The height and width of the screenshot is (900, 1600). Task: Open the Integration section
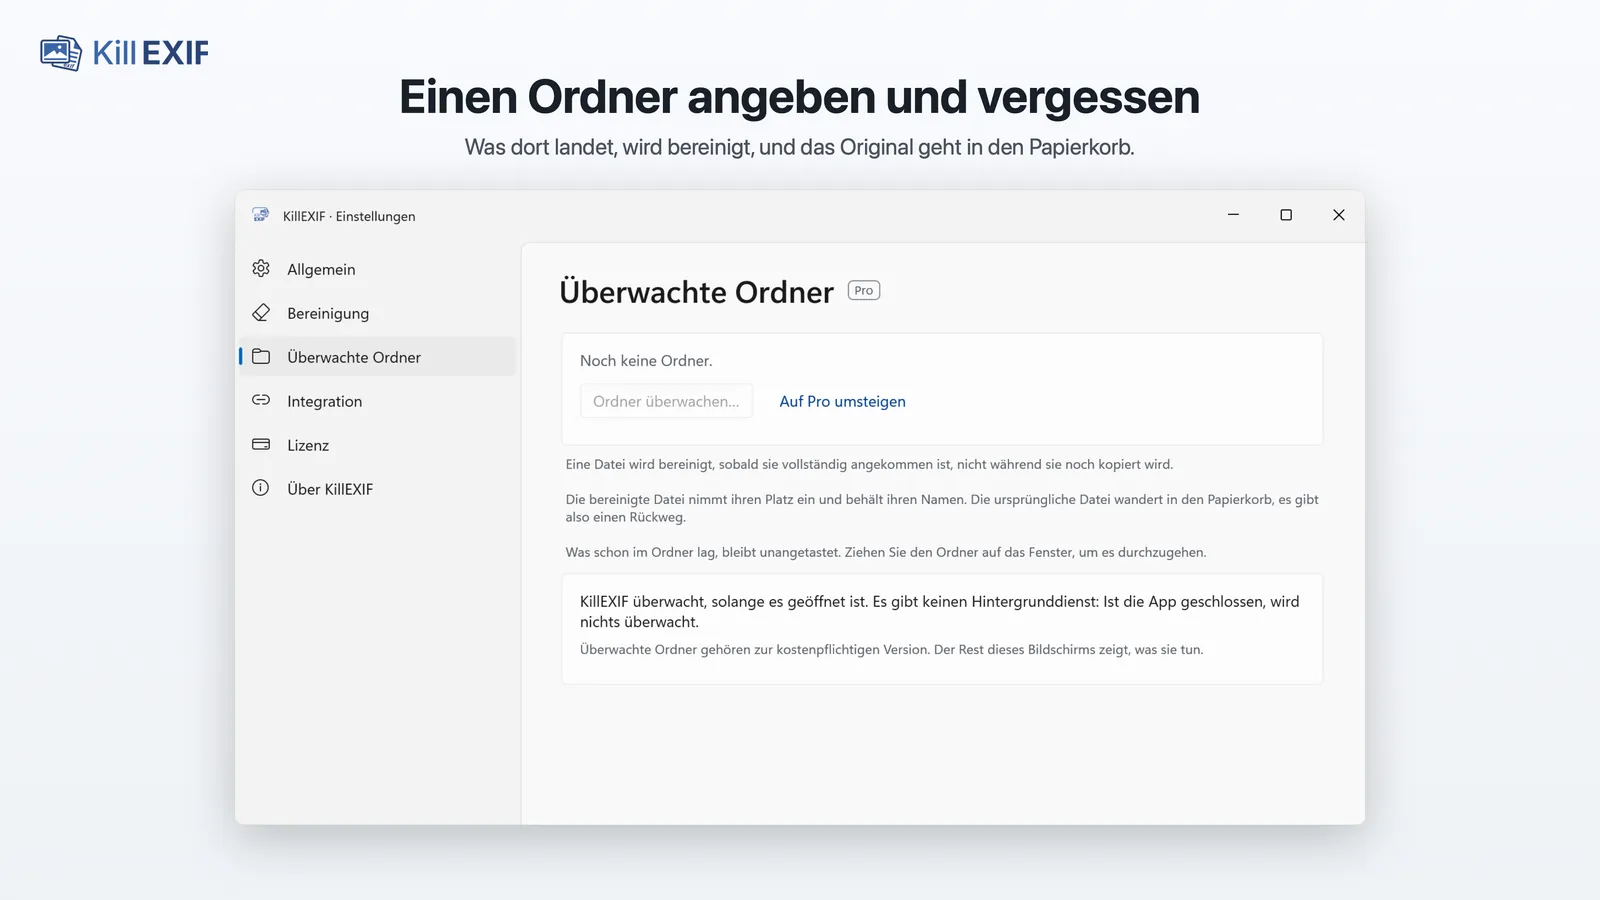pos(378,401)
